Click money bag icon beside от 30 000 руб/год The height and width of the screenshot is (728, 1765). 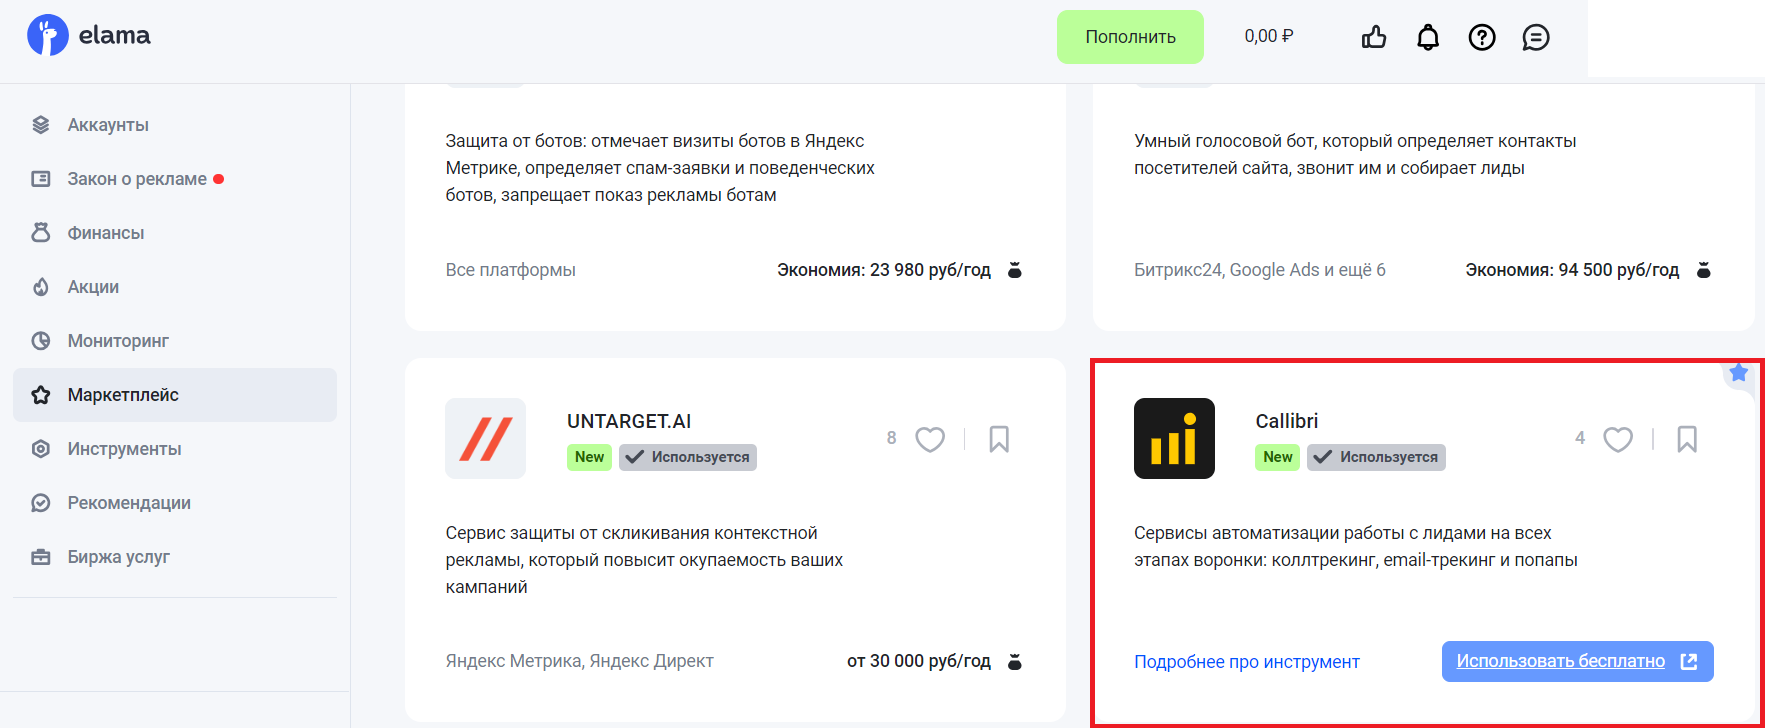click(x=1015, y=661)
